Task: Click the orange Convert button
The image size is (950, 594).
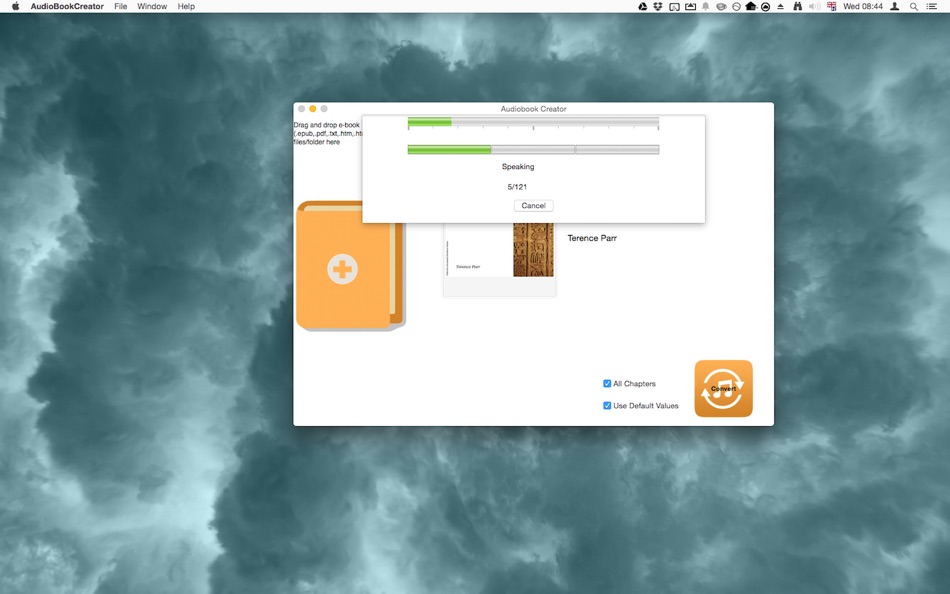Action: tap(723, 389)
